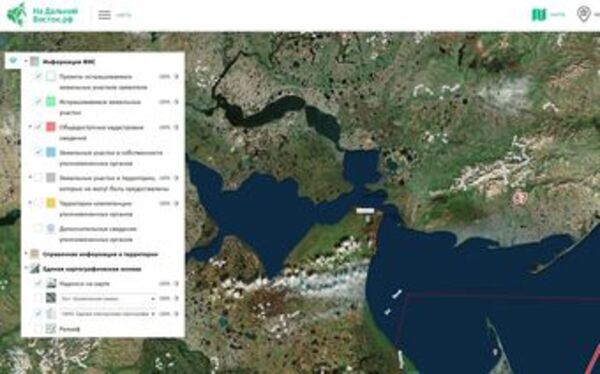Click the map label text beside green icon

pyautogui.click(x=558, y=15)
